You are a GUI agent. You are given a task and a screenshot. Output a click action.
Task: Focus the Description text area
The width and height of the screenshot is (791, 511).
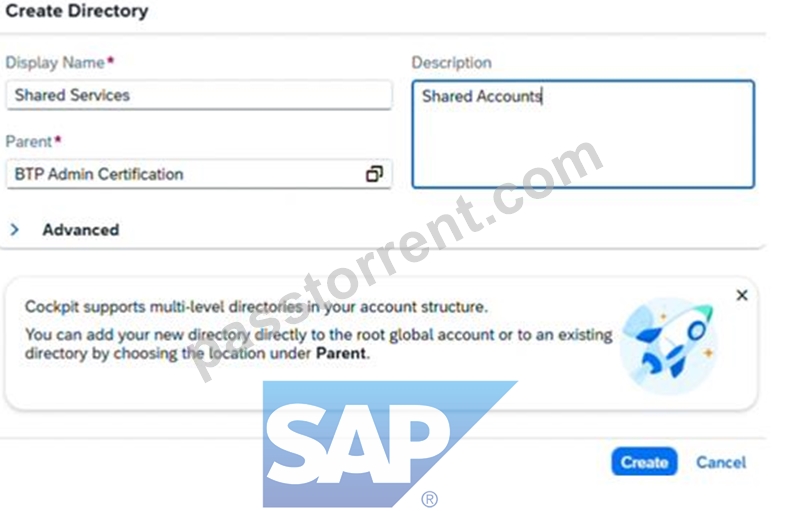[583, 134]
